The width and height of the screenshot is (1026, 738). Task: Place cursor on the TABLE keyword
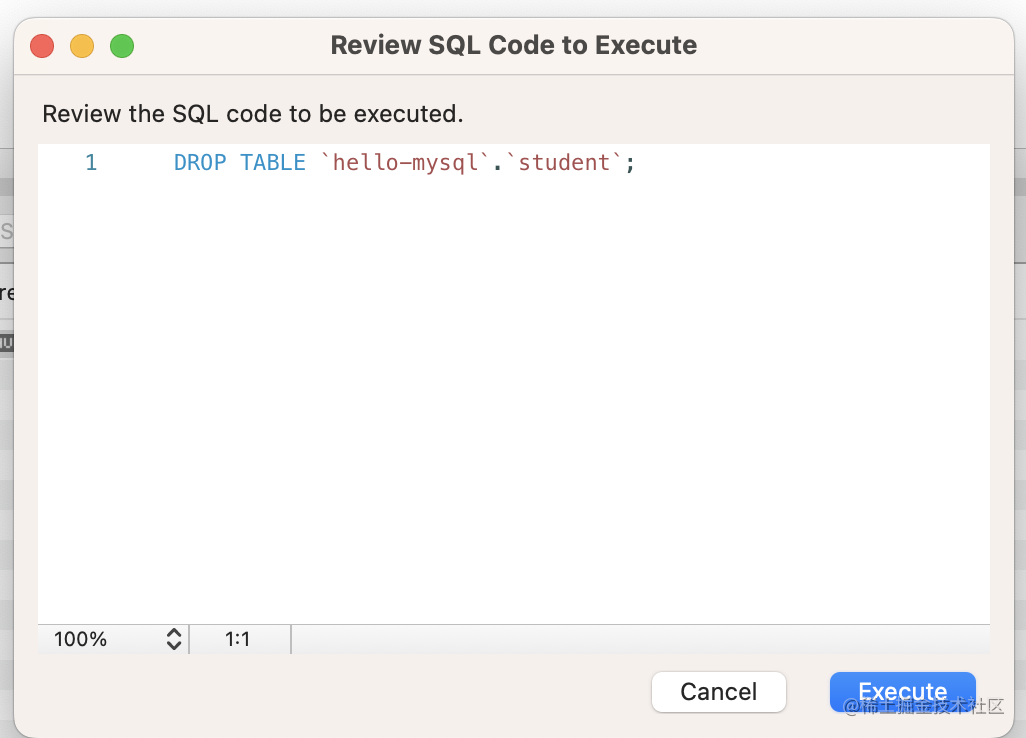click(273, 163)
